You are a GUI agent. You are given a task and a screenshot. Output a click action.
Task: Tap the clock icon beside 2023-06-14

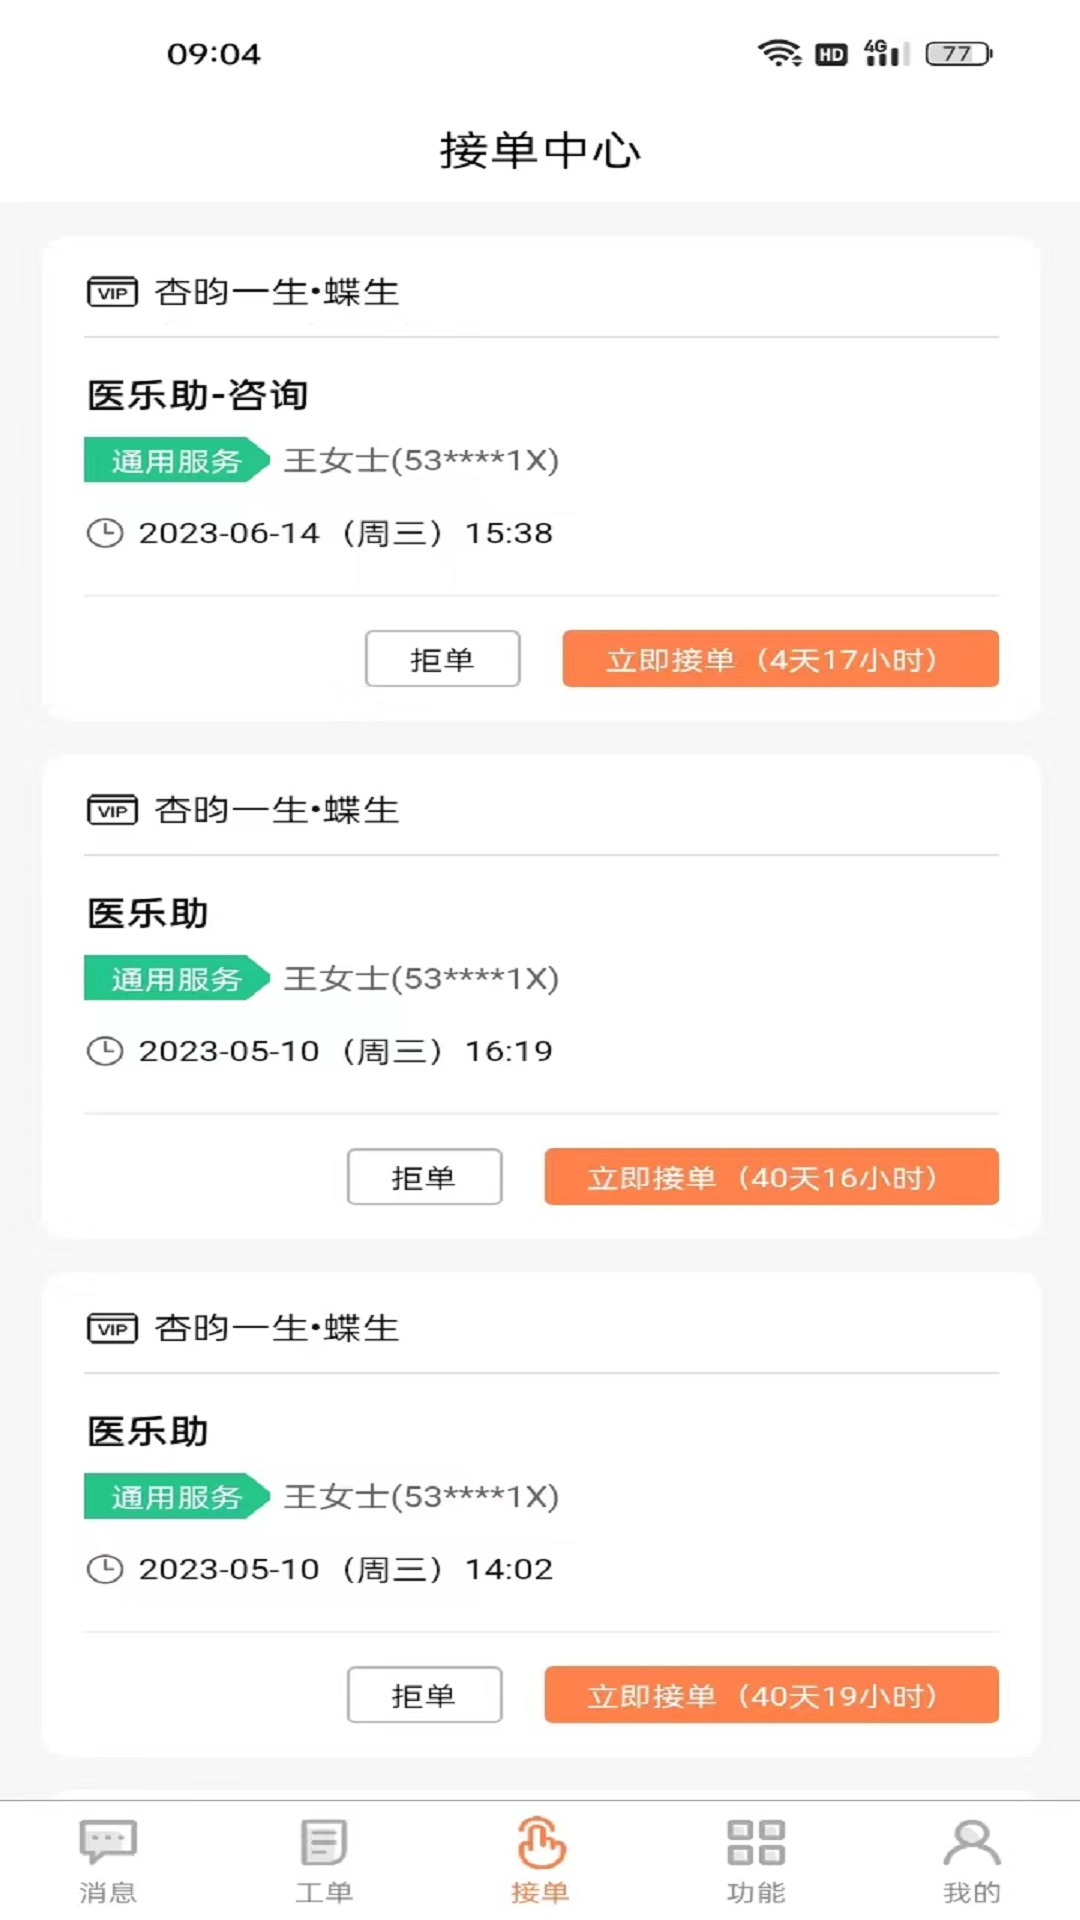click(105, 533)
